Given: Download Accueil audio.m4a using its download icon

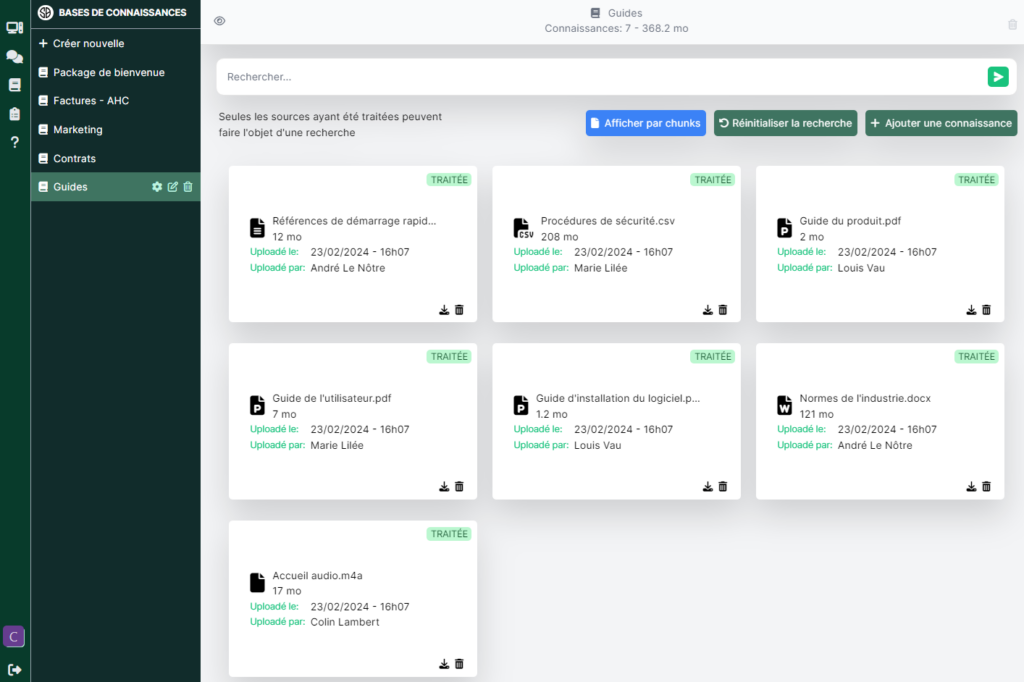Looking at the screenshot, I should (444, 663).
